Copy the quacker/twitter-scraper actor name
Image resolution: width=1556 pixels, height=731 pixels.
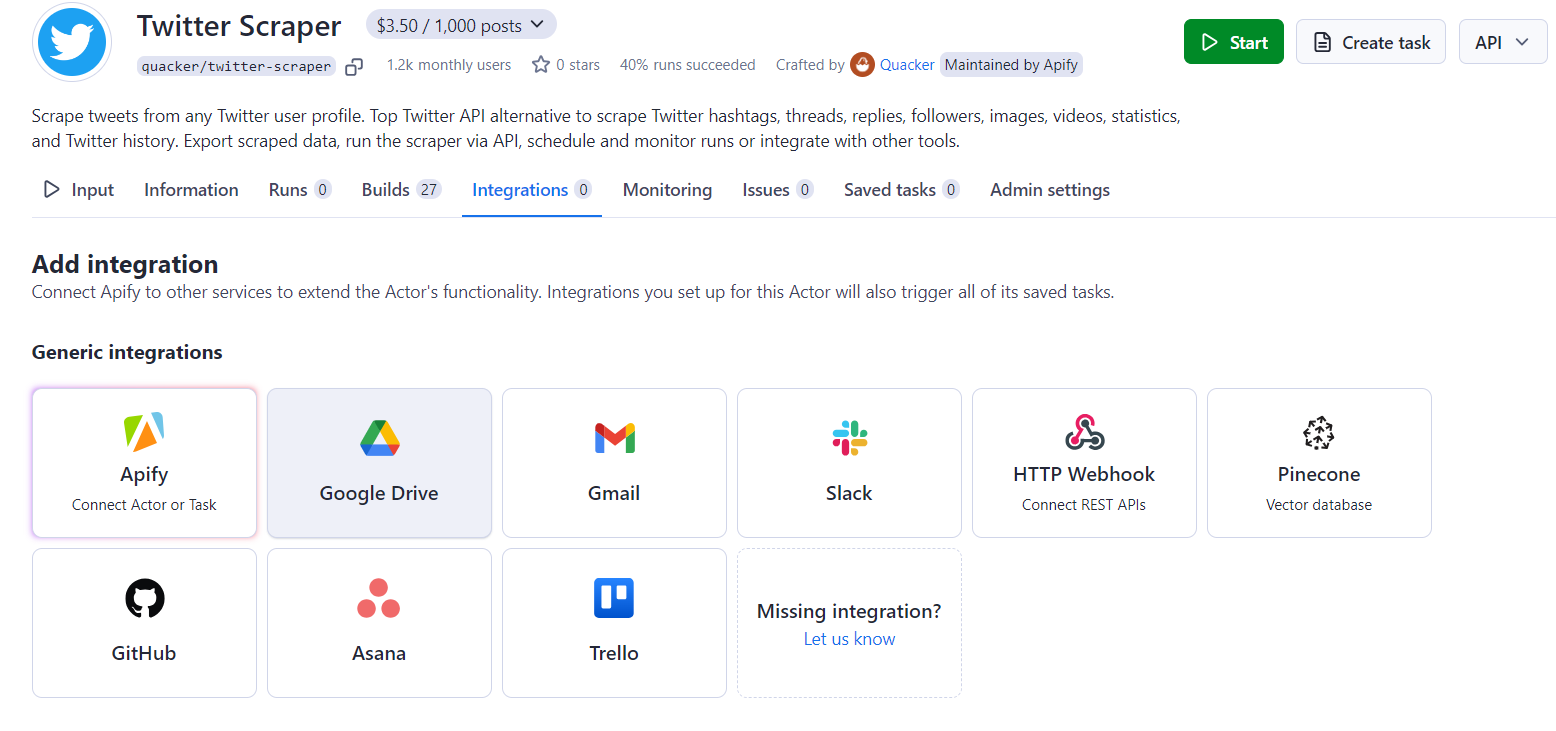coord(354,67)
